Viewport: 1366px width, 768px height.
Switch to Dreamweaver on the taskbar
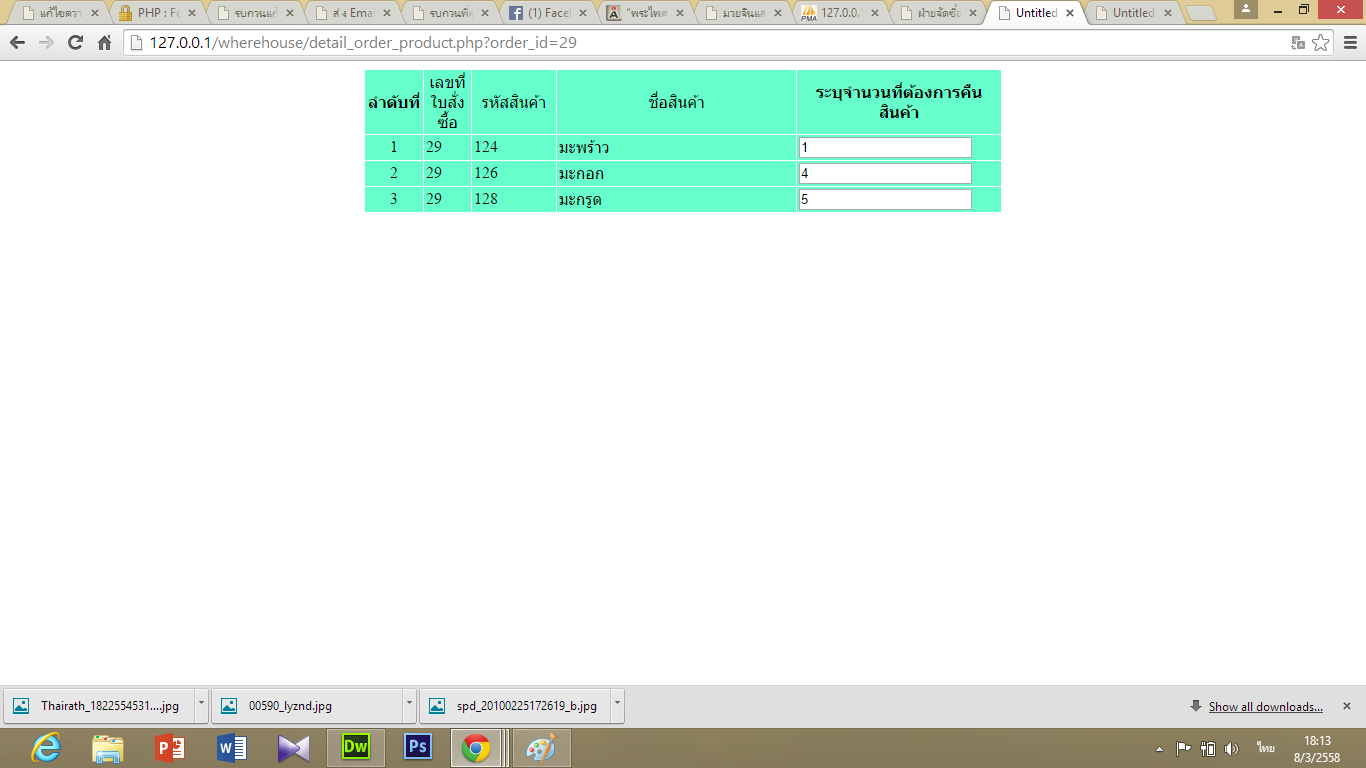[356, 747]
